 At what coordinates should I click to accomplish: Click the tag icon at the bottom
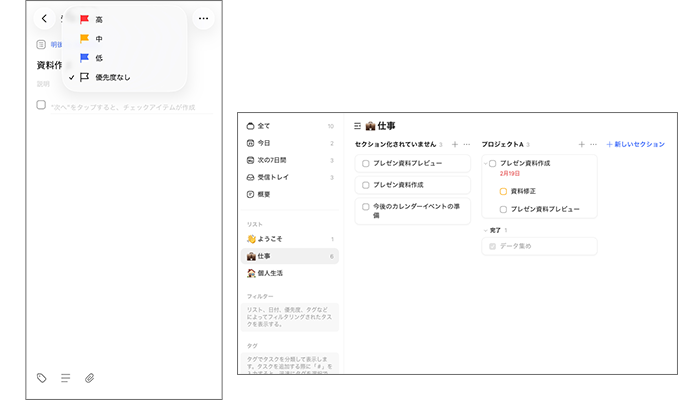(x=41, y=378)
